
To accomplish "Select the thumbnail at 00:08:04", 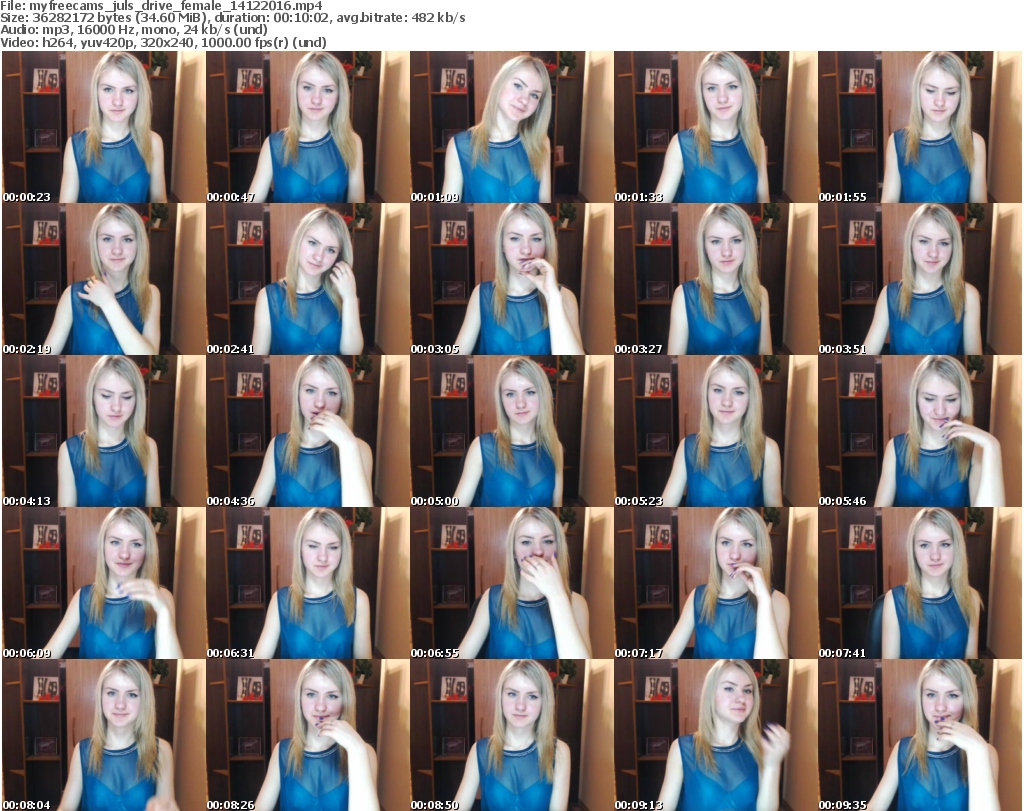I will (103, 735).
